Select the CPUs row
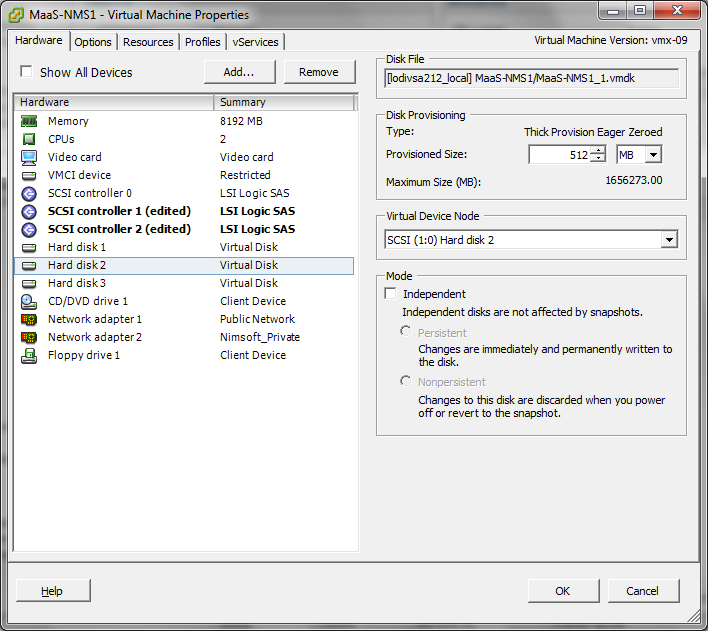Screen dimensions: 708x631 tap(184, 139)
